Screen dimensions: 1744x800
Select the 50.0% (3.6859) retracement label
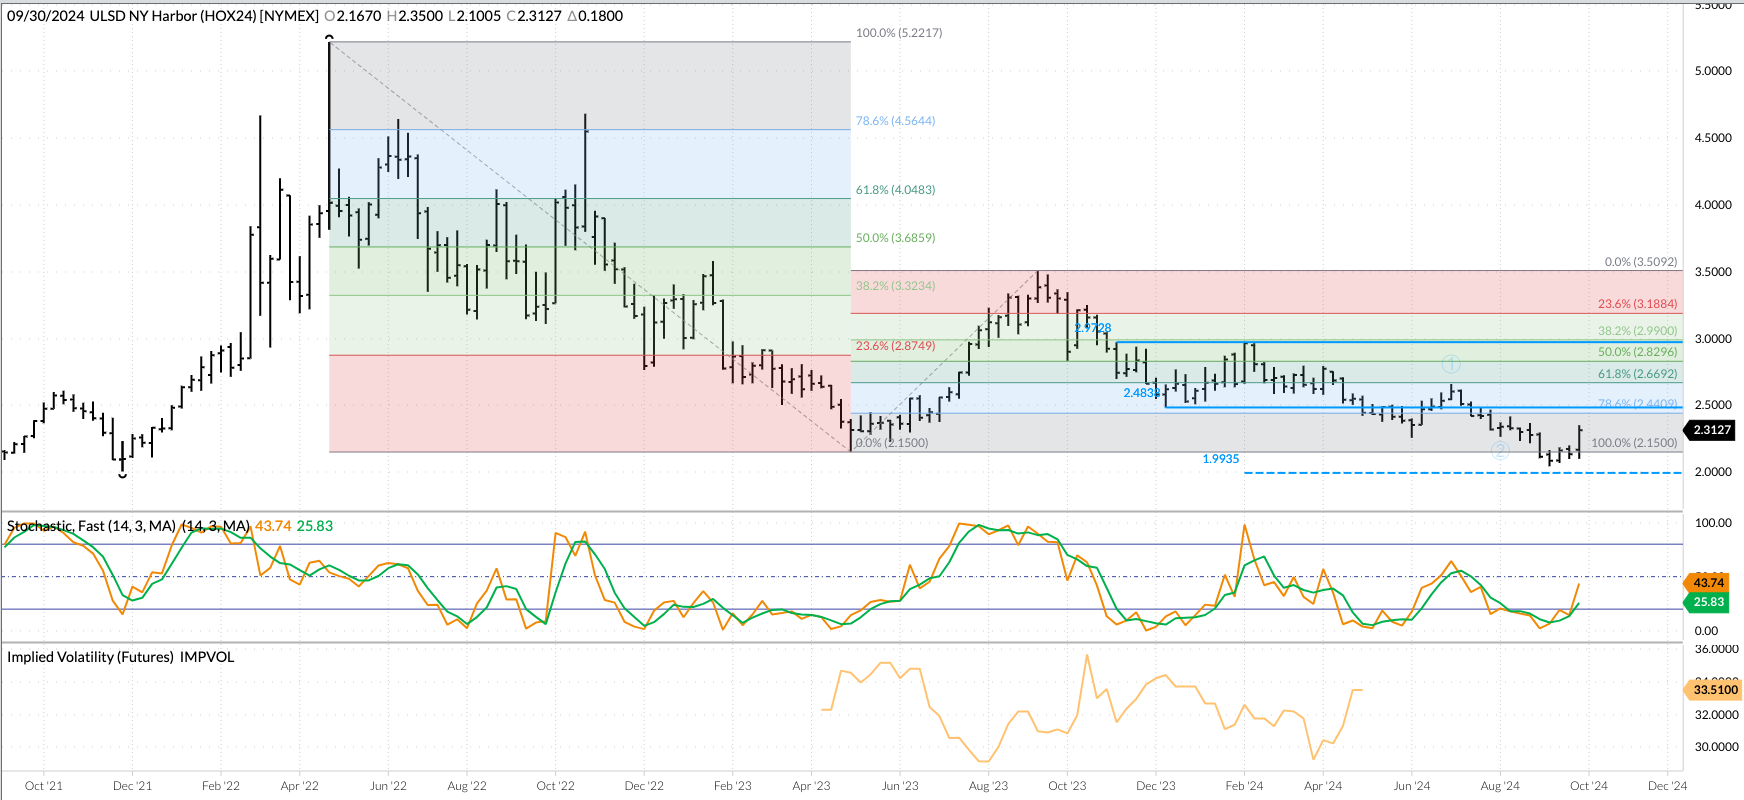(895, 238)
